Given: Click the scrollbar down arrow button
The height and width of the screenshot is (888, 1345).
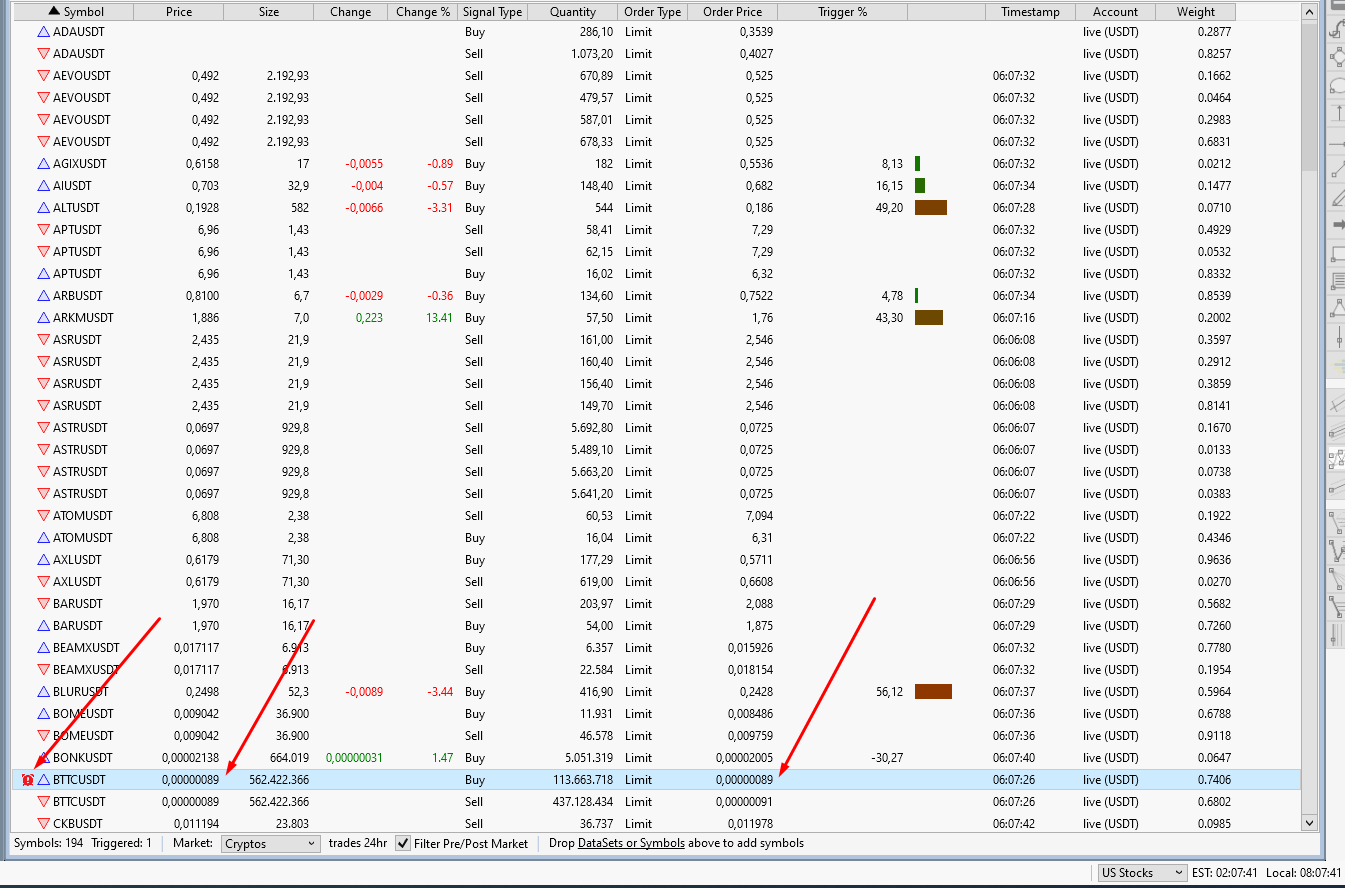Looking at the screenshot, I should [x=1310, y=823].
